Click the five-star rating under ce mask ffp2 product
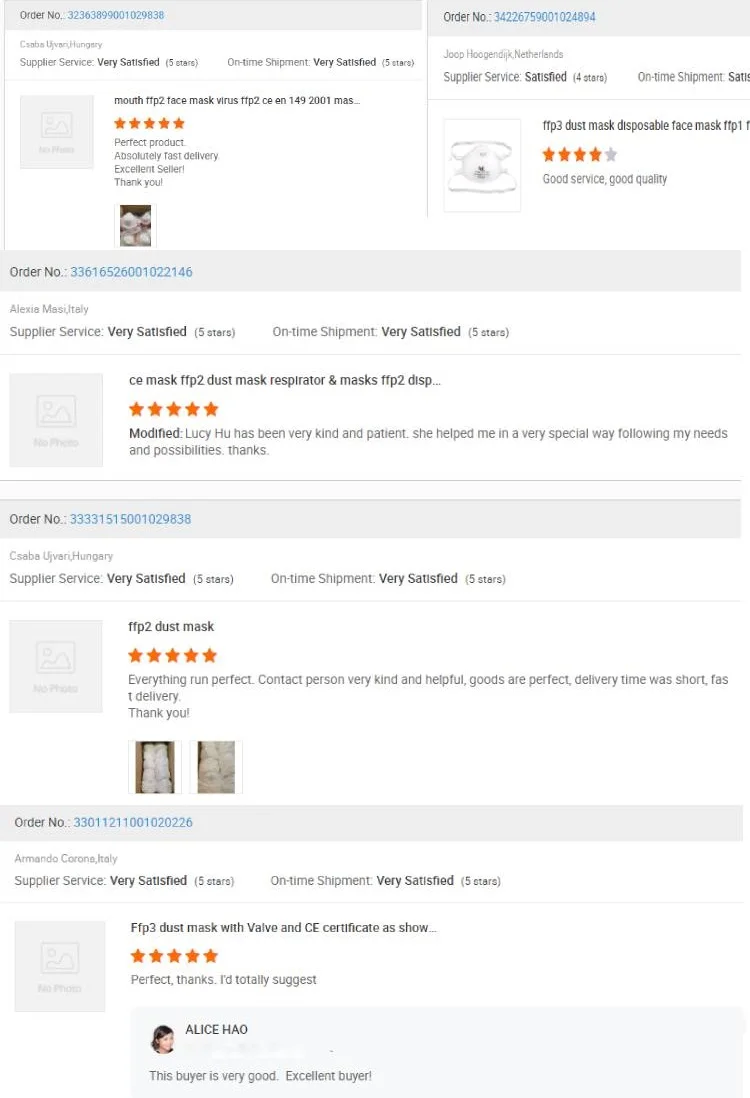Screen dimensions: 750x1098 tap(173, 409)
